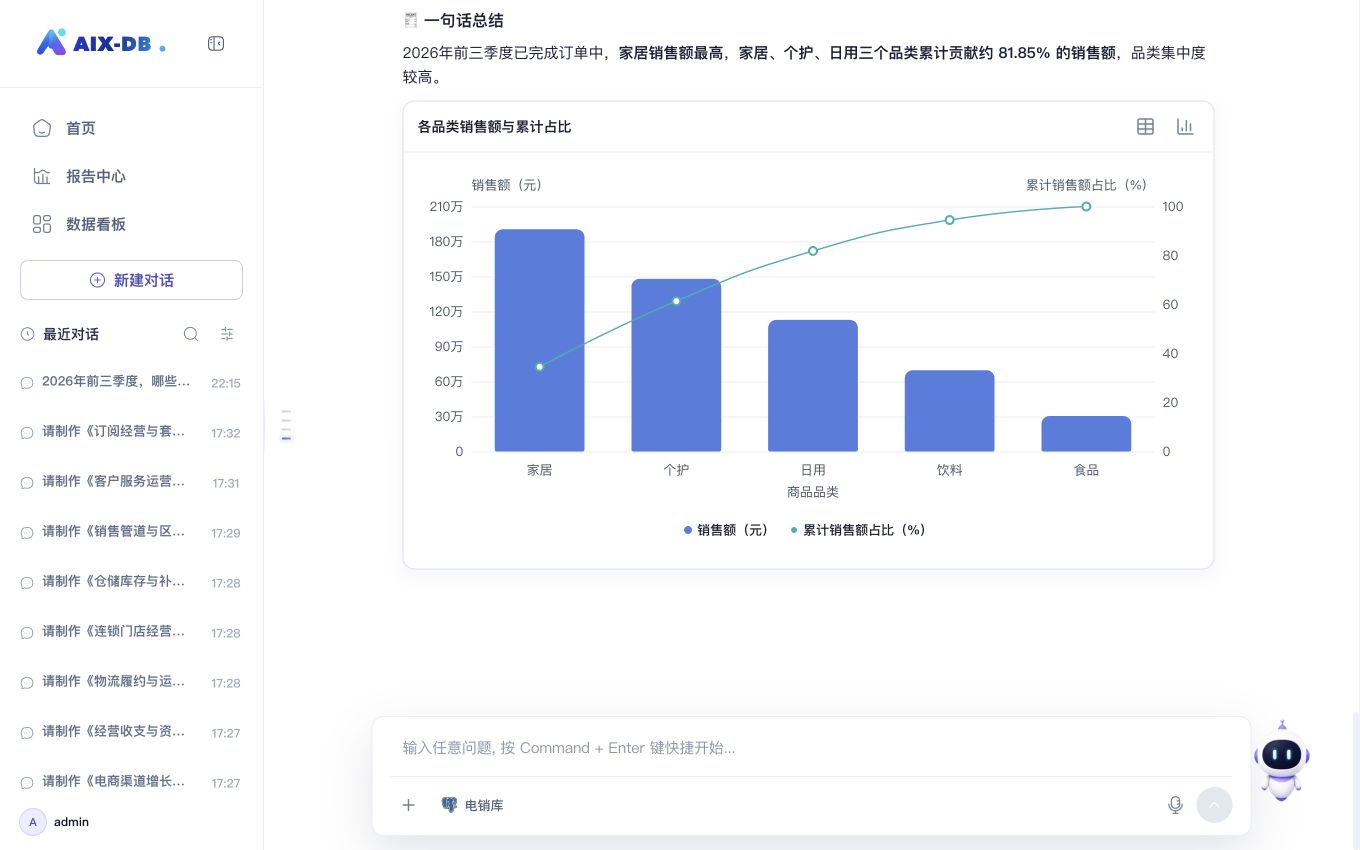Switch chart to table view icon
The image size is (1360, 850).
[1145, 126]
